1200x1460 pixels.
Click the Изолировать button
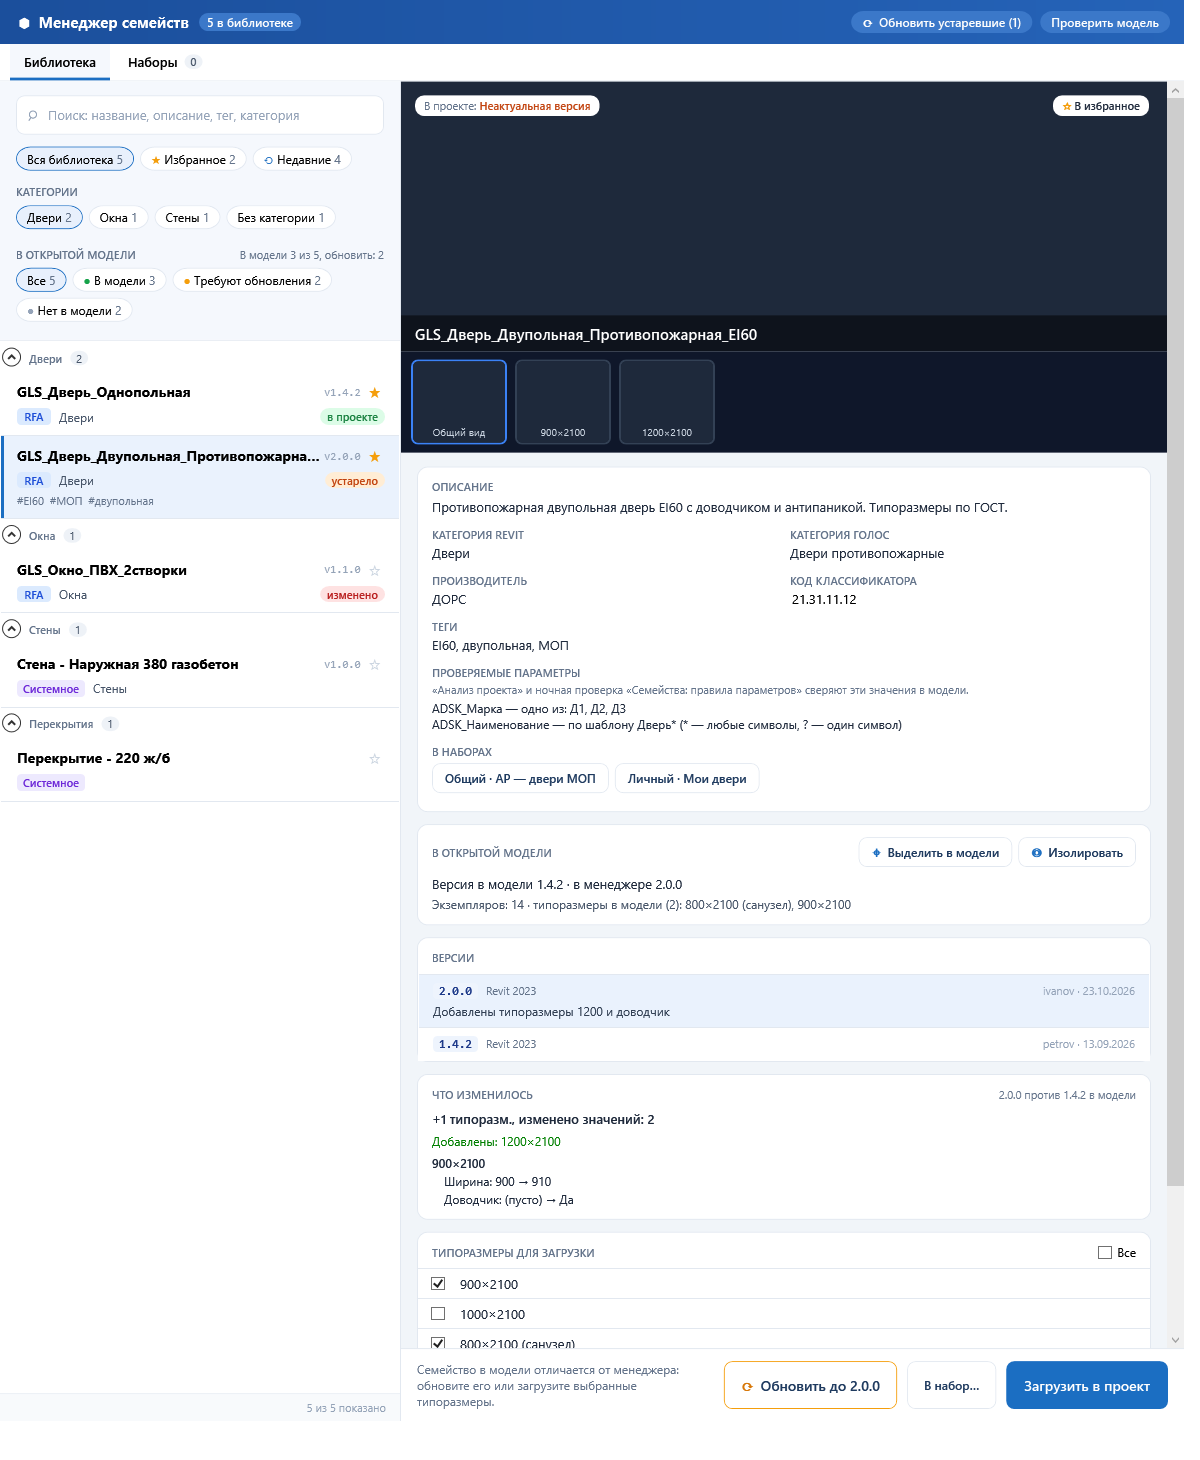coord(1077,853)
